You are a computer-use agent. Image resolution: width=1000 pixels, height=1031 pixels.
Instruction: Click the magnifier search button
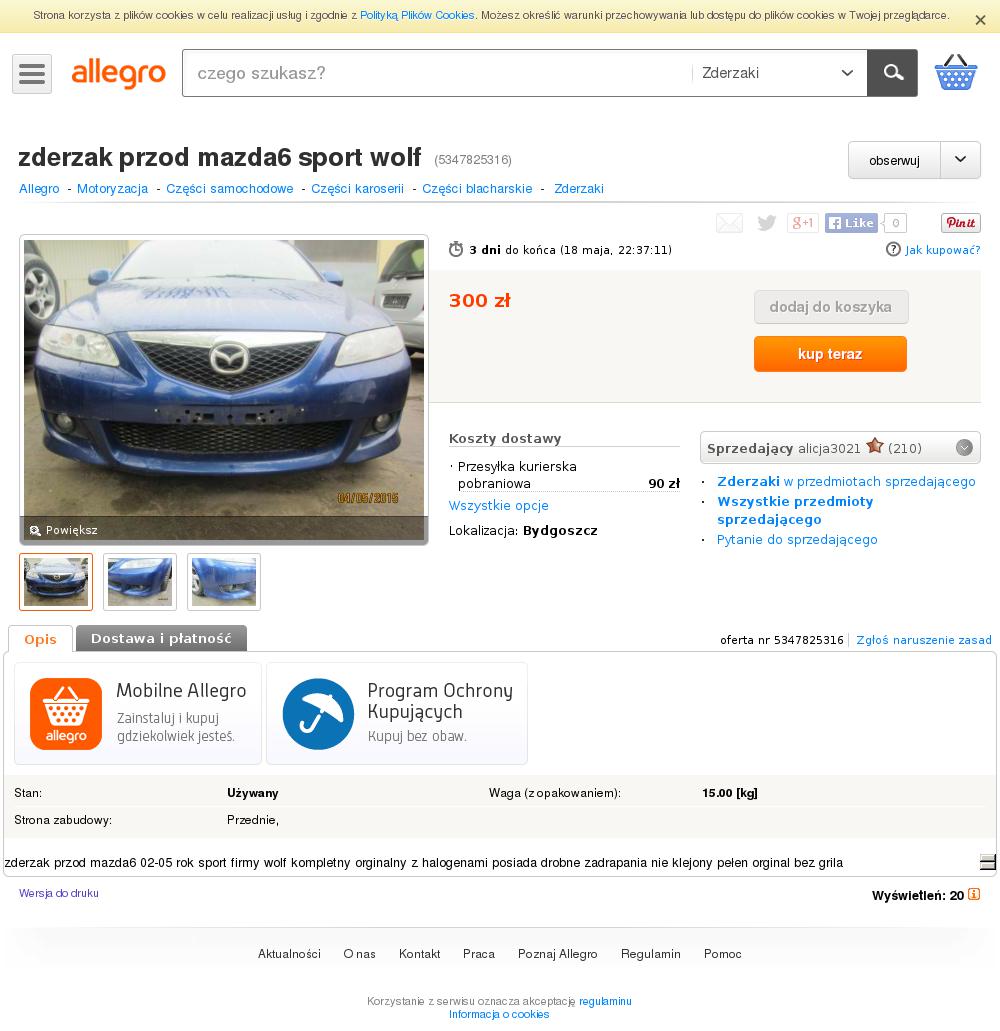[892, 73]
